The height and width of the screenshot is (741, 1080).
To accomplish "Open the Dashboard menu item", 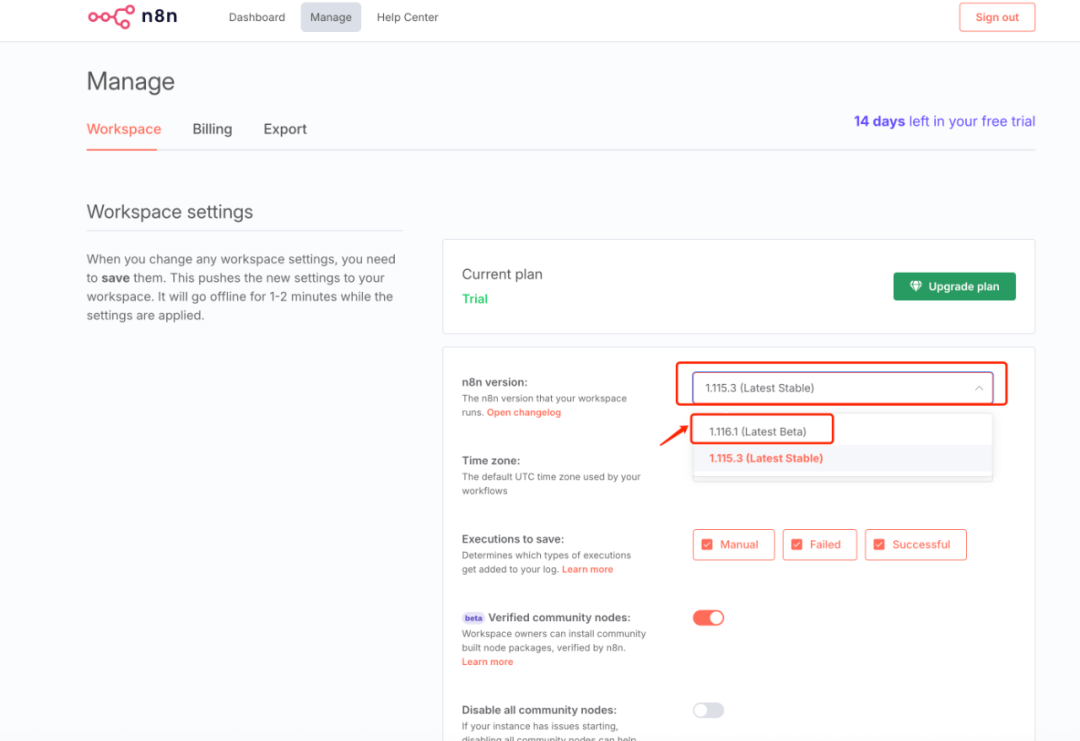I will click(x=257, y=17).
